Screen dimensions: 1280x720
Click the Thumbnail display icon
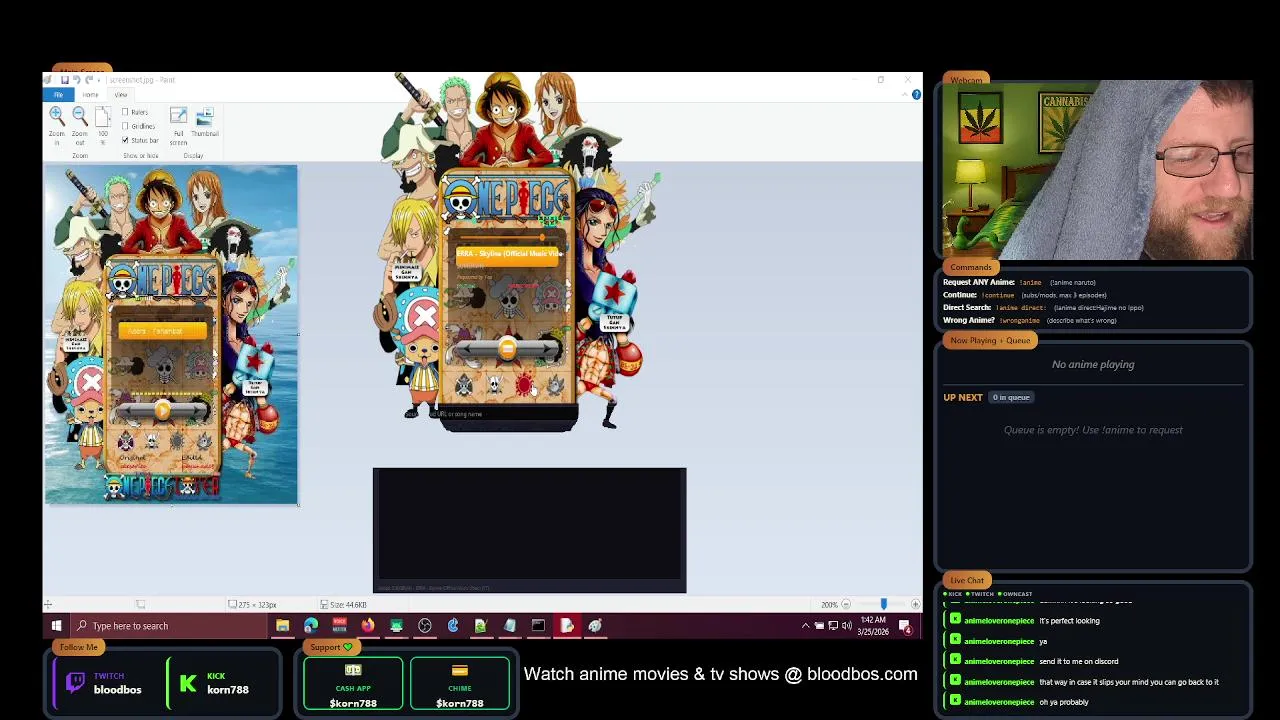204,116
